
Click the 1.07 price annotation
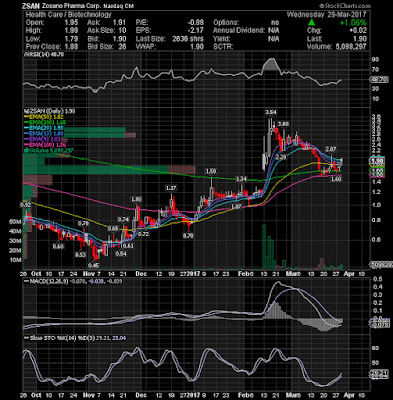pos(236,206)
